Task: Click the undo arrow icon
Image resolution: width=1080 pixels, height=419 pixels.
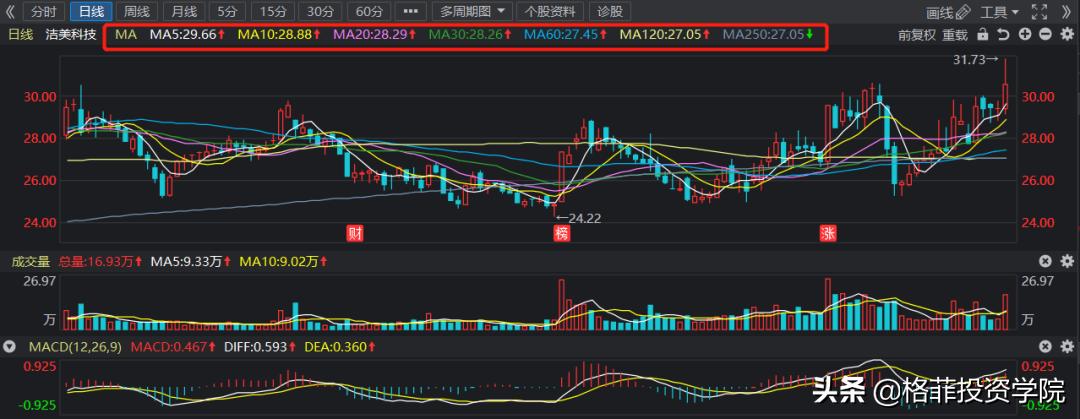Action: click(x=1004, y=34)
